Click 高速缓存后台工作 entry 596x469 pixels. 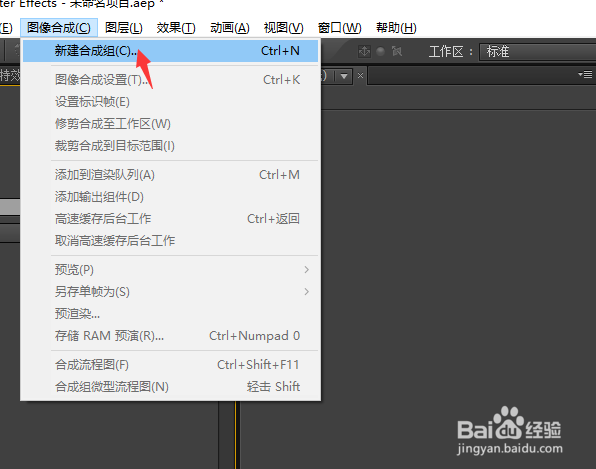pyautogui.click(x=170, y=219)
